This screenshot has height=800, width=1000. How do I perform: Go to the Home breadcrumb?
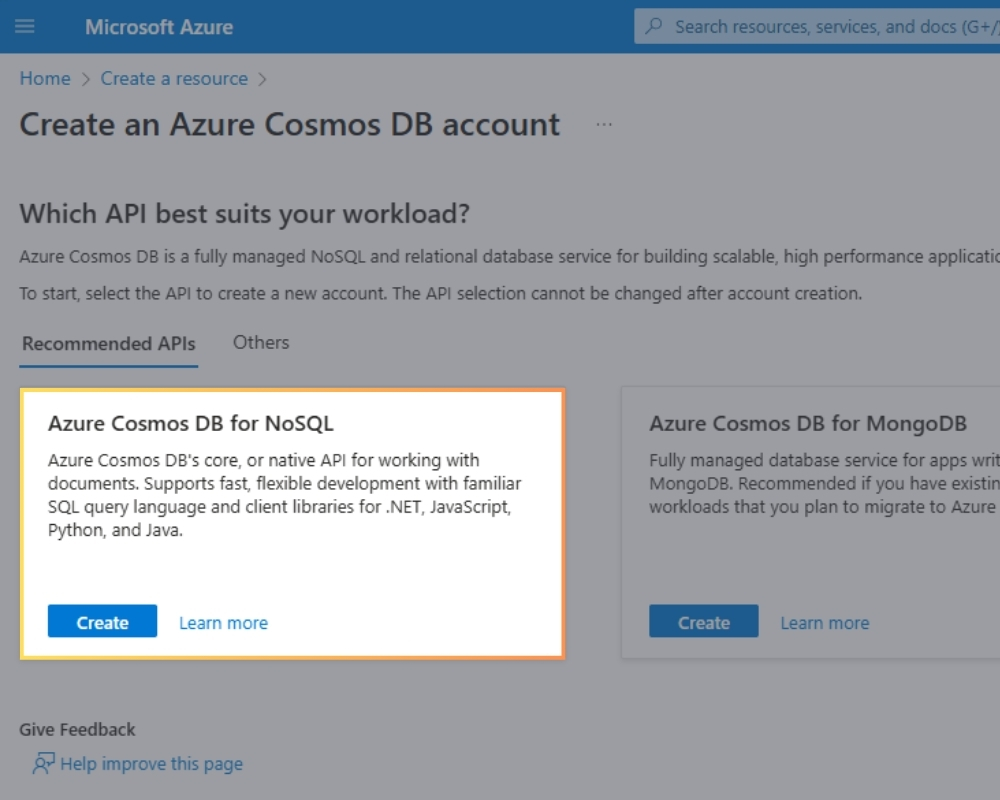[x=45, y=79]
